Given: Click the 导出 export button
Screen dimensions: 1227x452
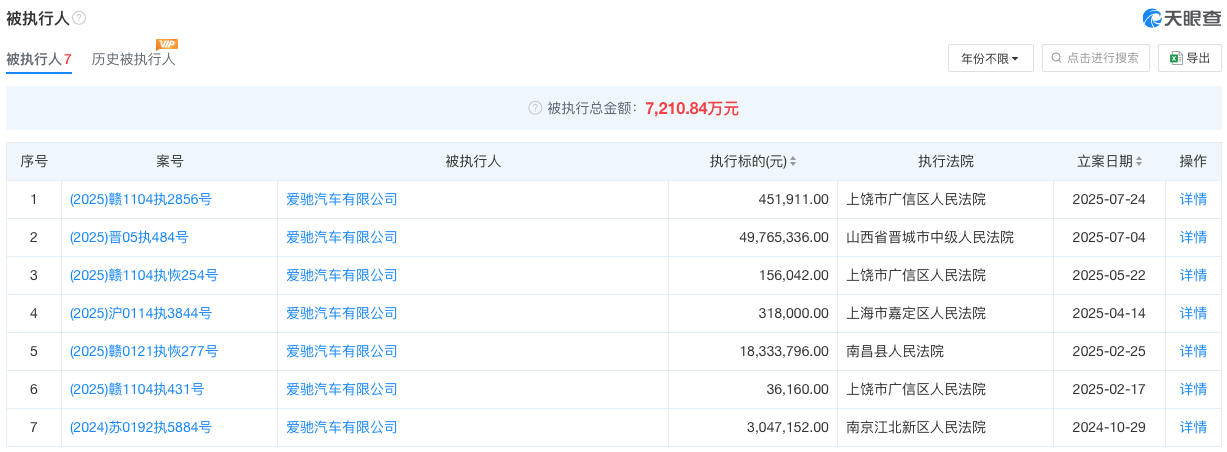Looking at the screenshot, I should click(1190, 58).
